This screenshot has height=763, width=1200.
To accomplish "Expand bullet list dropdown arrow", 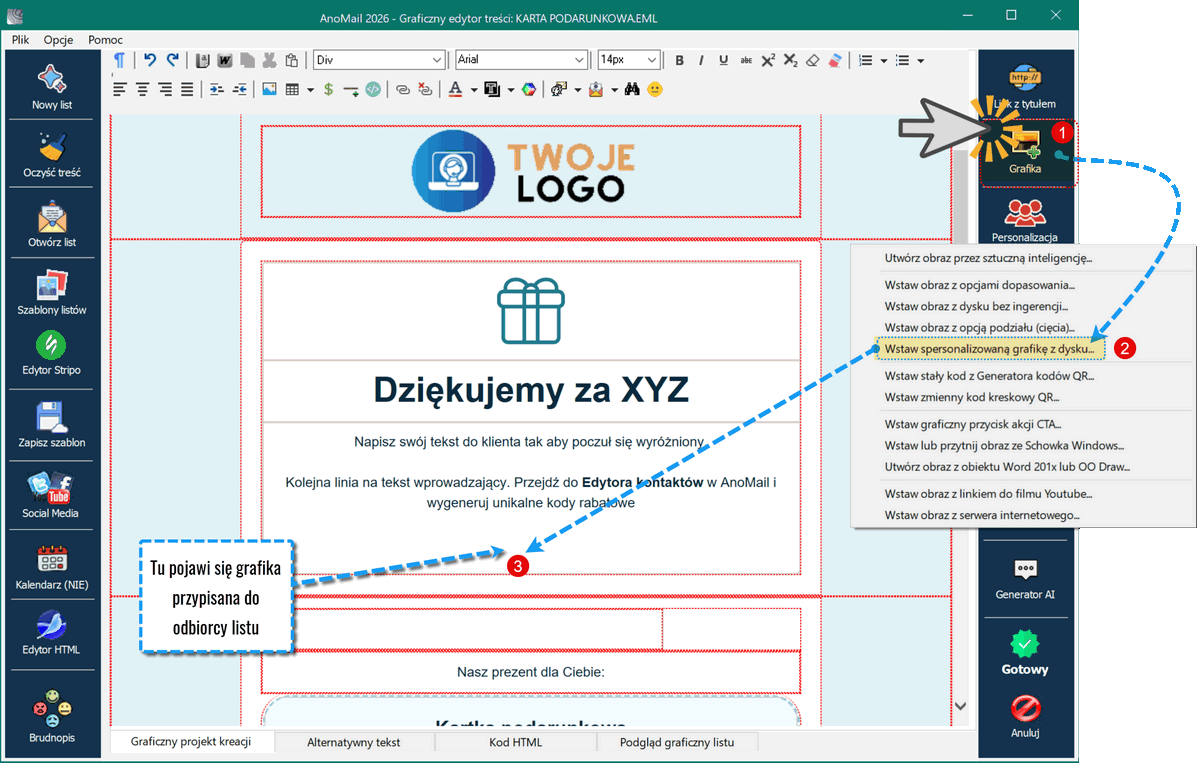I will (x=920, y=61).
